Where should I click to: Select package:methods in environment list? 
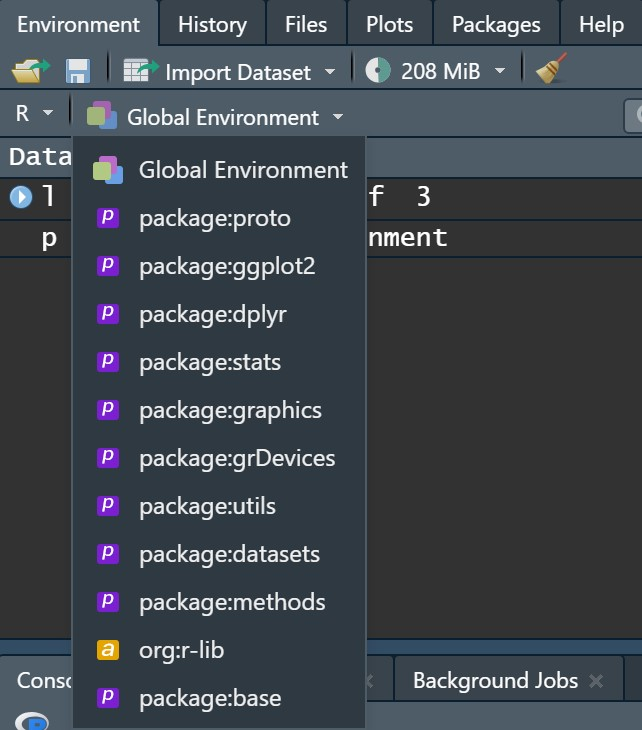tap(219, 602)
